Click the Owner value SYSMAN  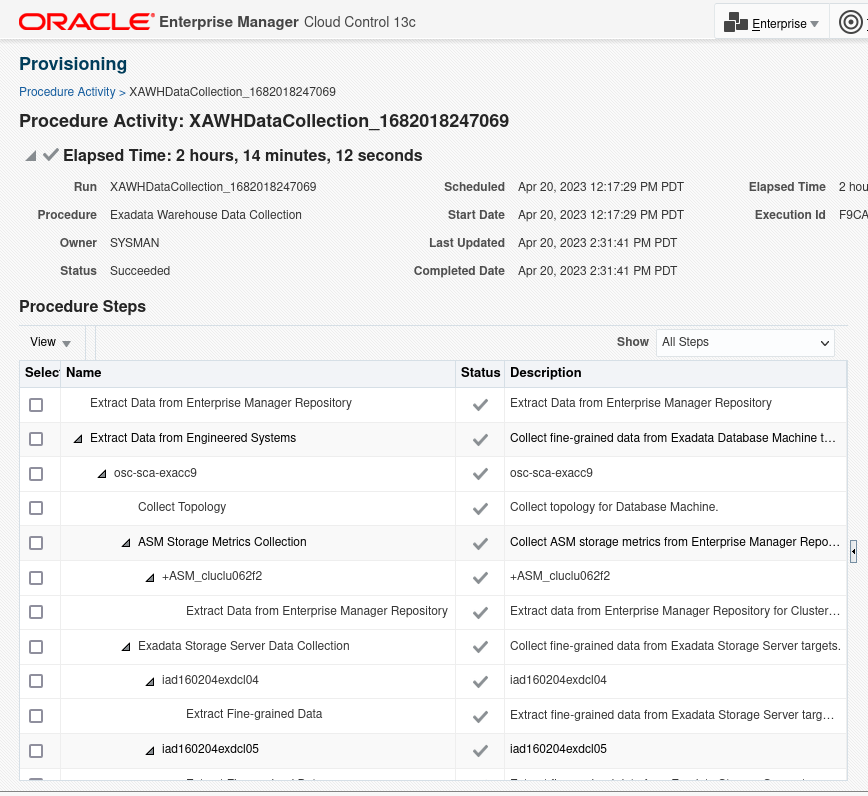pos(135,243)
